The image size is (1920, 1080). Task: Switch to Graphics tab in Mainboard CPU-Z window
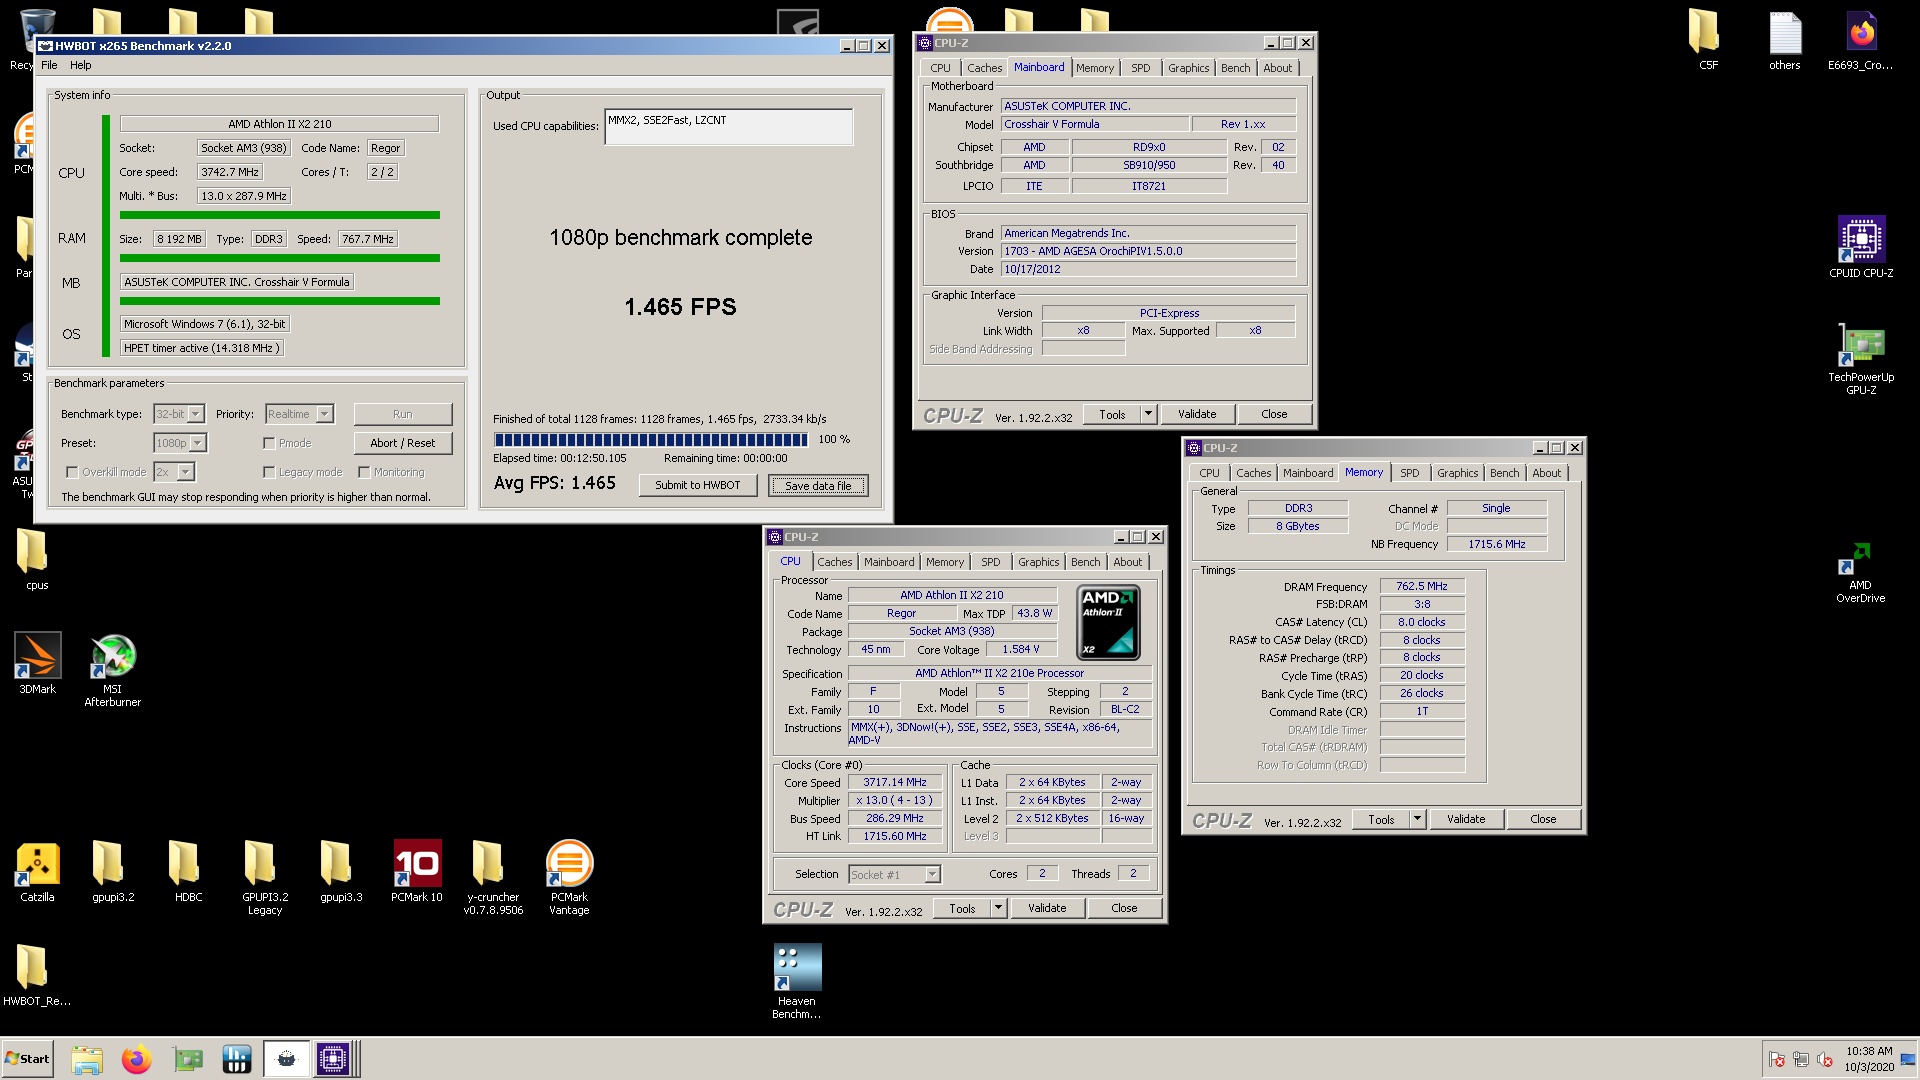tap(1188, 68)
